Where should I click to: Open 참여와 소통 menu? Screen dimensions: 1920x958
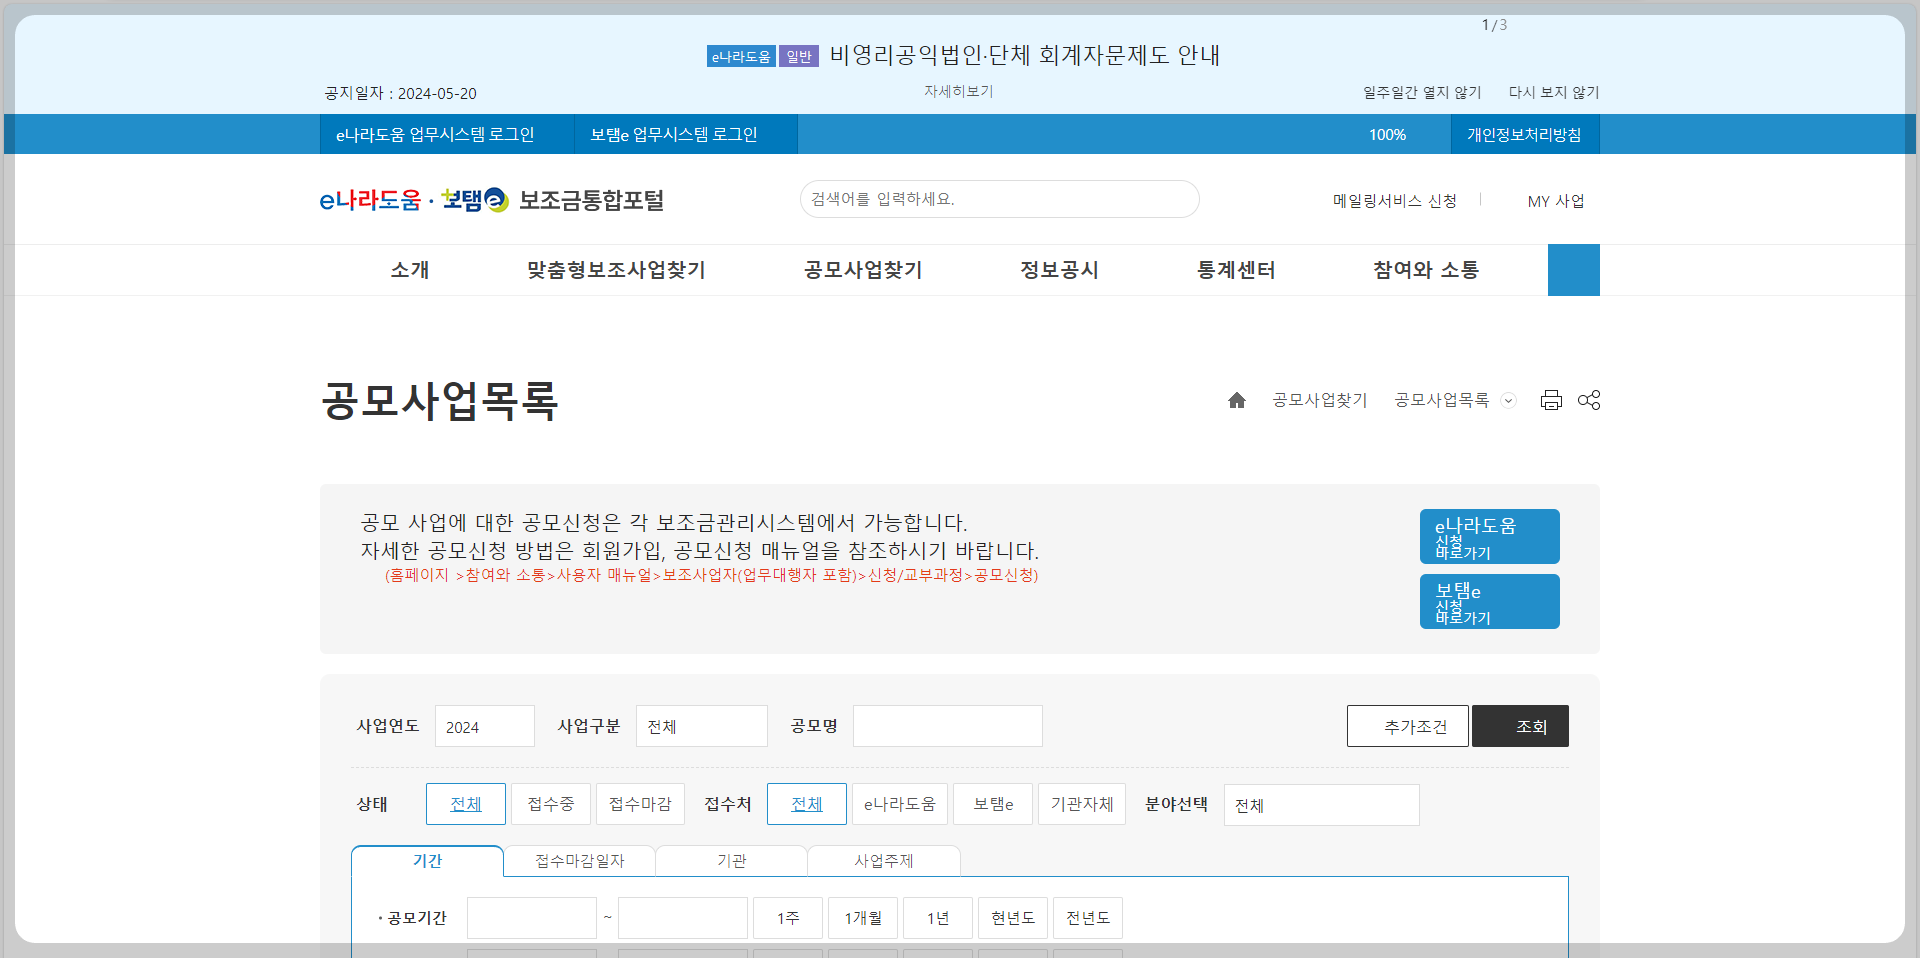pos(1426,270)
